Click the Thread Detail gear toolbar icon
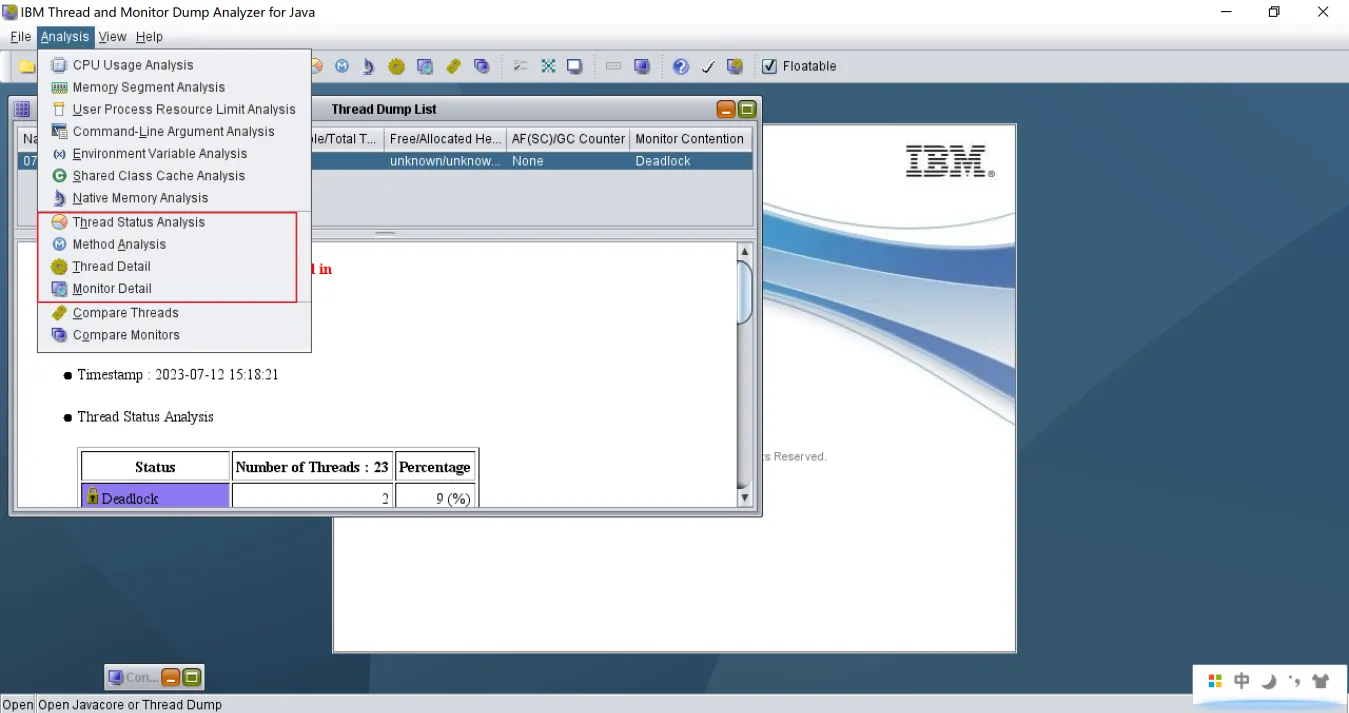Image resolution: width=1349 pixels, height=713 pixels. pos(397,66)
